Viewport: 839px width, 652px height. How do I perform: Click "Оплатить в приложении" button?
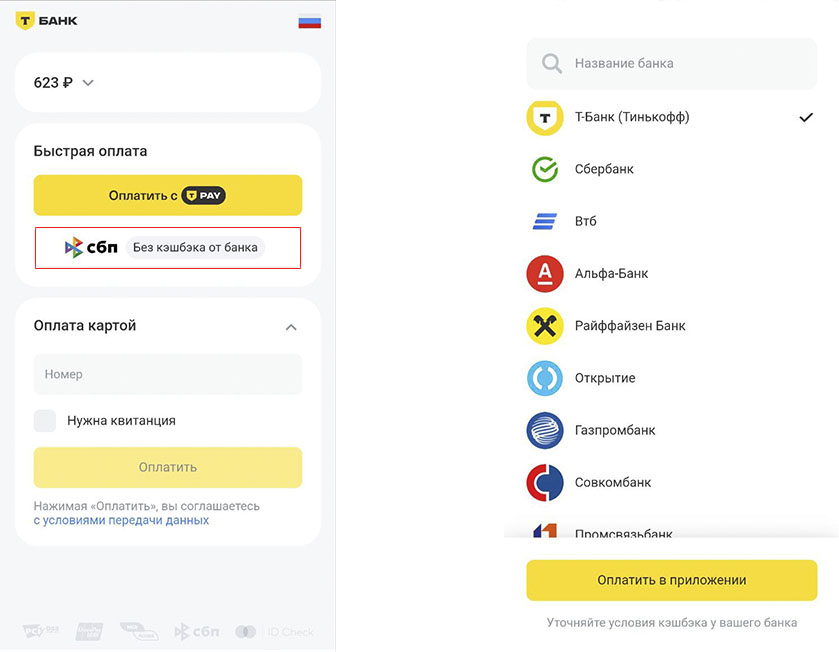click(x=672, y=580)
